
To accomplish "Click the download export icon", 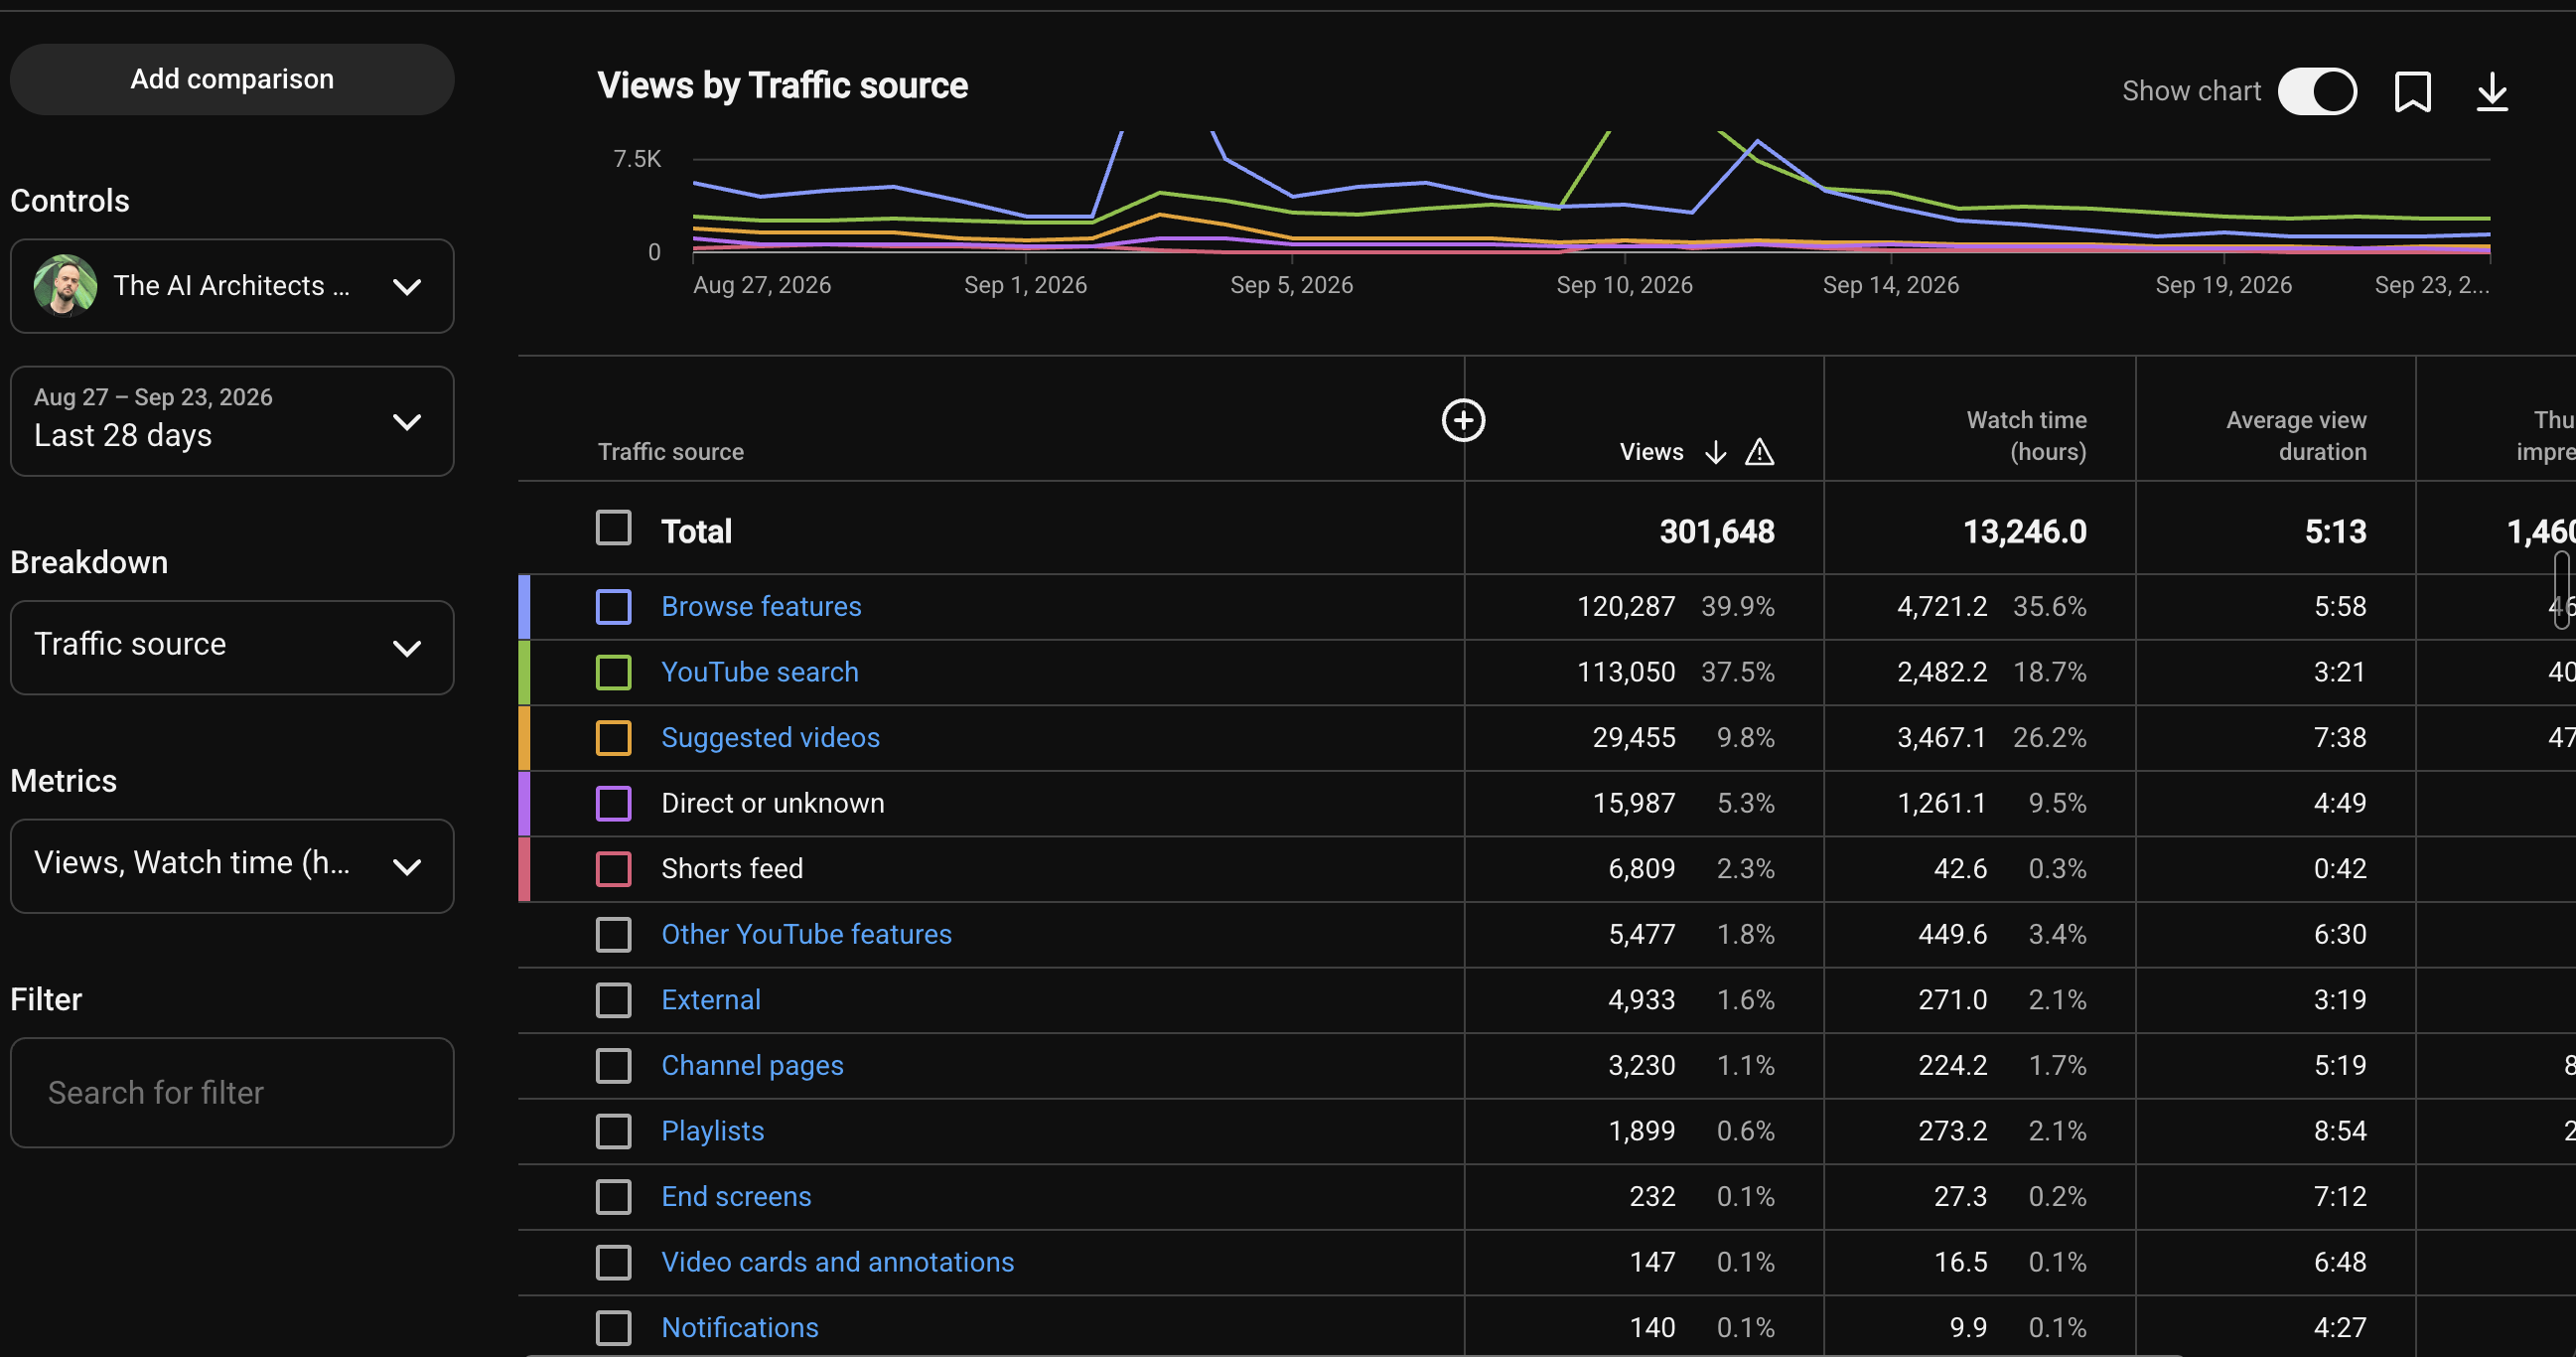I will click(x=2492, y=91).
